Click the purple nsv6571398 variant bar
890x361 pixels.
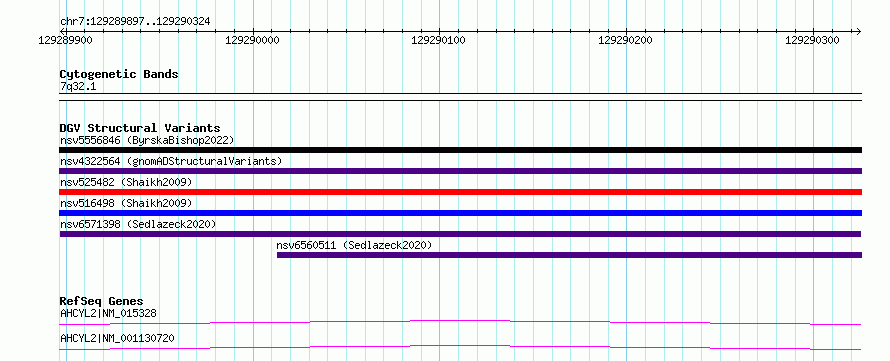(460, 234)
